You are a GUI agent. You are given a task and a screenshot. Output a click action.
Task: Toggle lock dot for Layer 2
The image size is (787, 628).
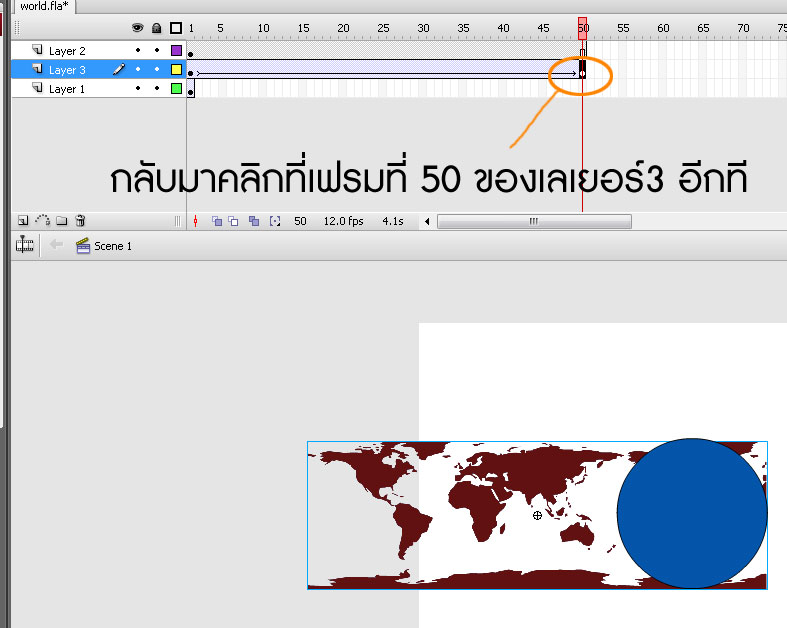pyautogui.click(x=157, y=50)
